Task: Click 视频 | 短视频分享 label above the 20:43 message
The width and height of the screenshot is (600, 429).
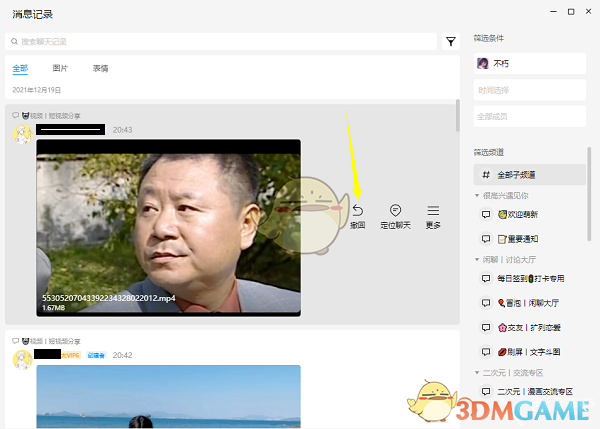Action: pyautogui.click(x=51, y=116)
